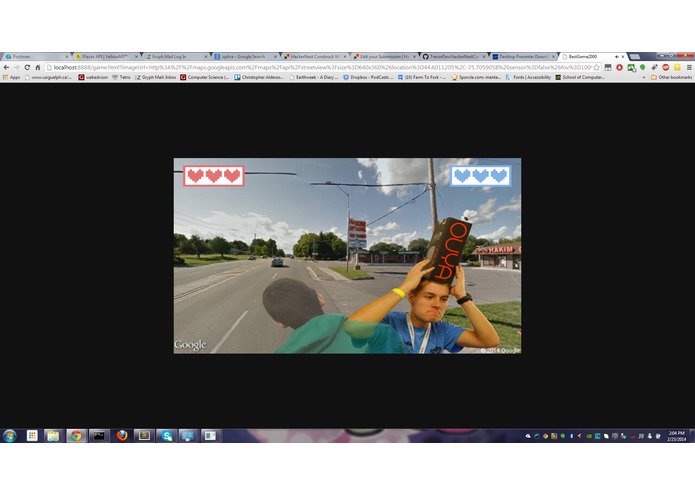Screen dimensions: 695x494
Task: Switch to the splice Google Search tab
Action: coord(245,57)
